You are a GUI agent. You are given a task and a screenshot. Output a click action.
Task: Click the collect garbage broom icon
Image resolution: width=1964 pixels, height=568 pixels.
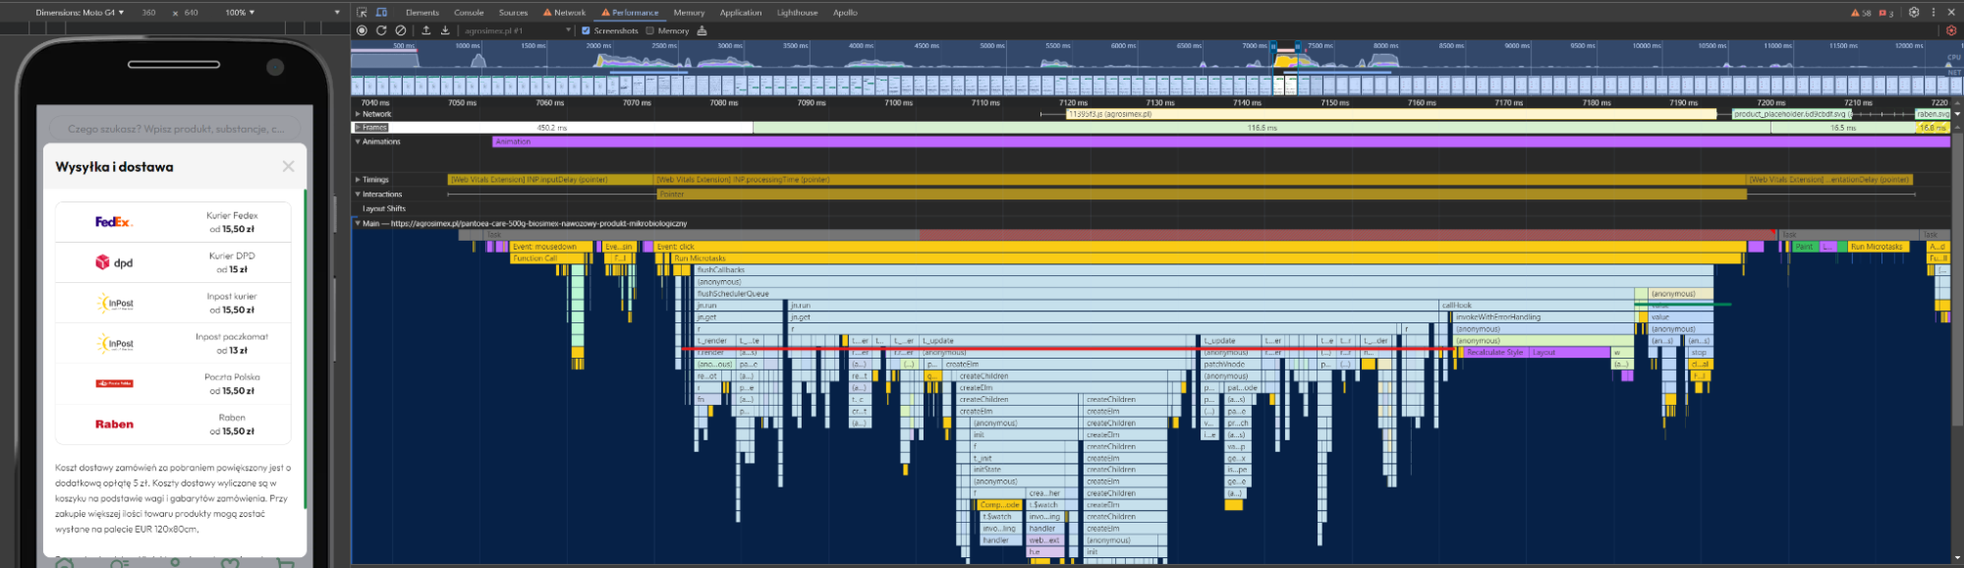pos(702,30)
